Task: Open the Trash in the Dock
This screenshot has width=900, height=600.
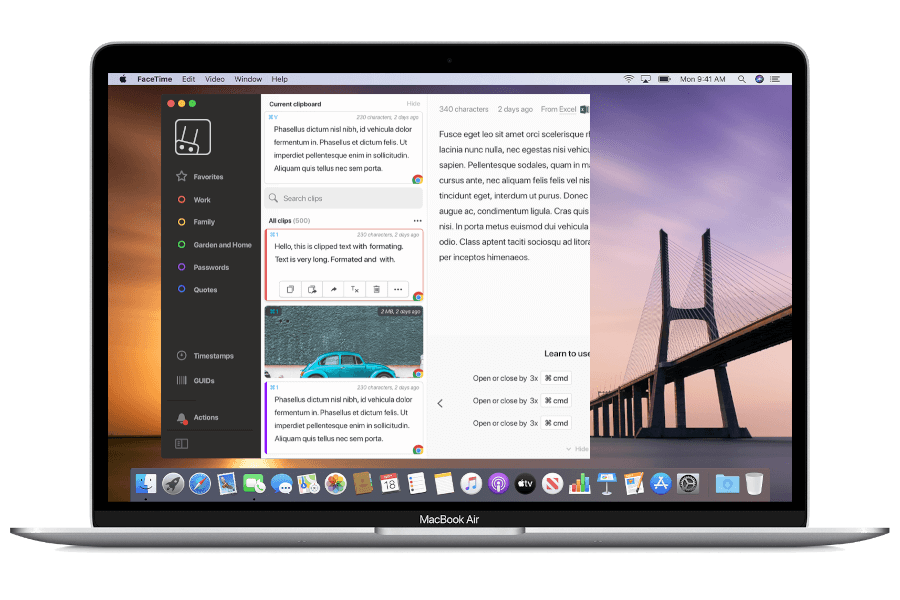Action: tap(754, 483)
